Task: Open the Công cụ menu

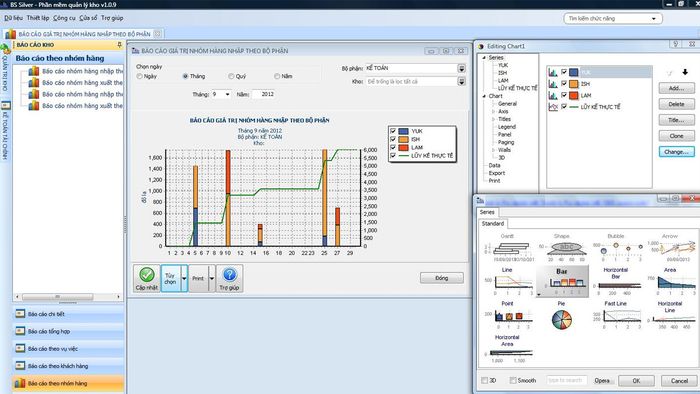Action: (x=64, y=18)
